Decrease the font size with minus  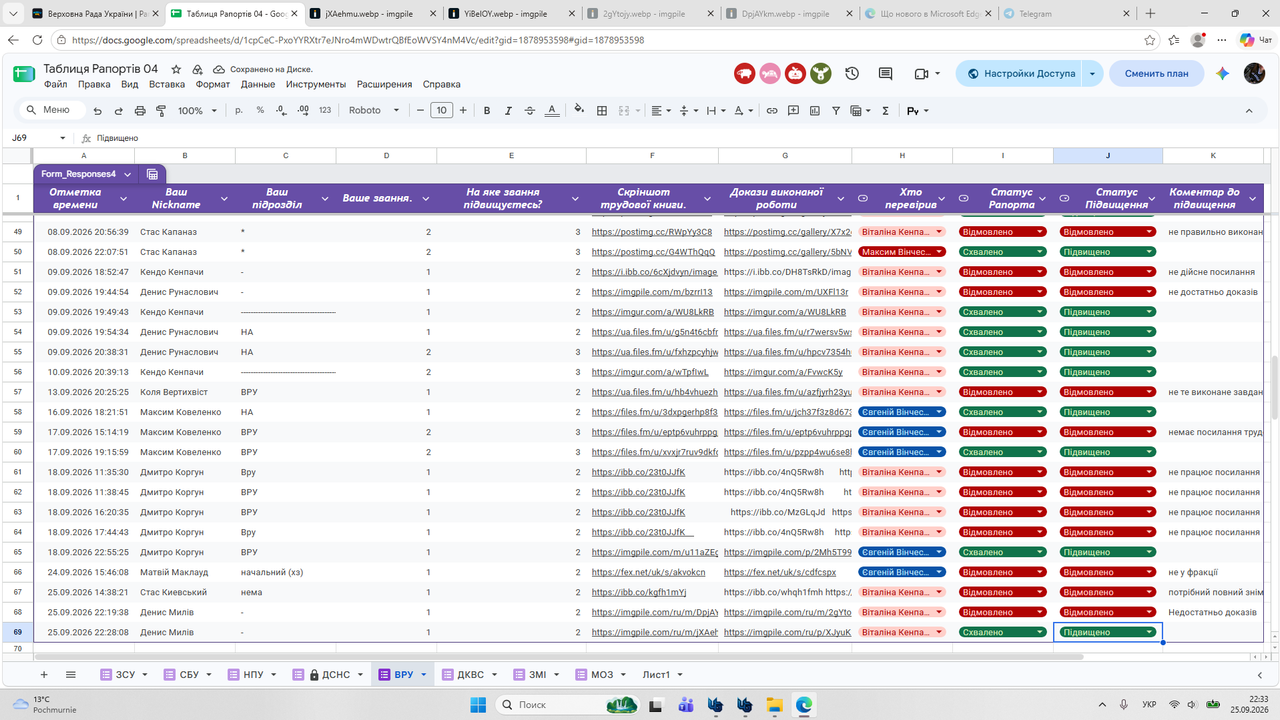(421, 111)
